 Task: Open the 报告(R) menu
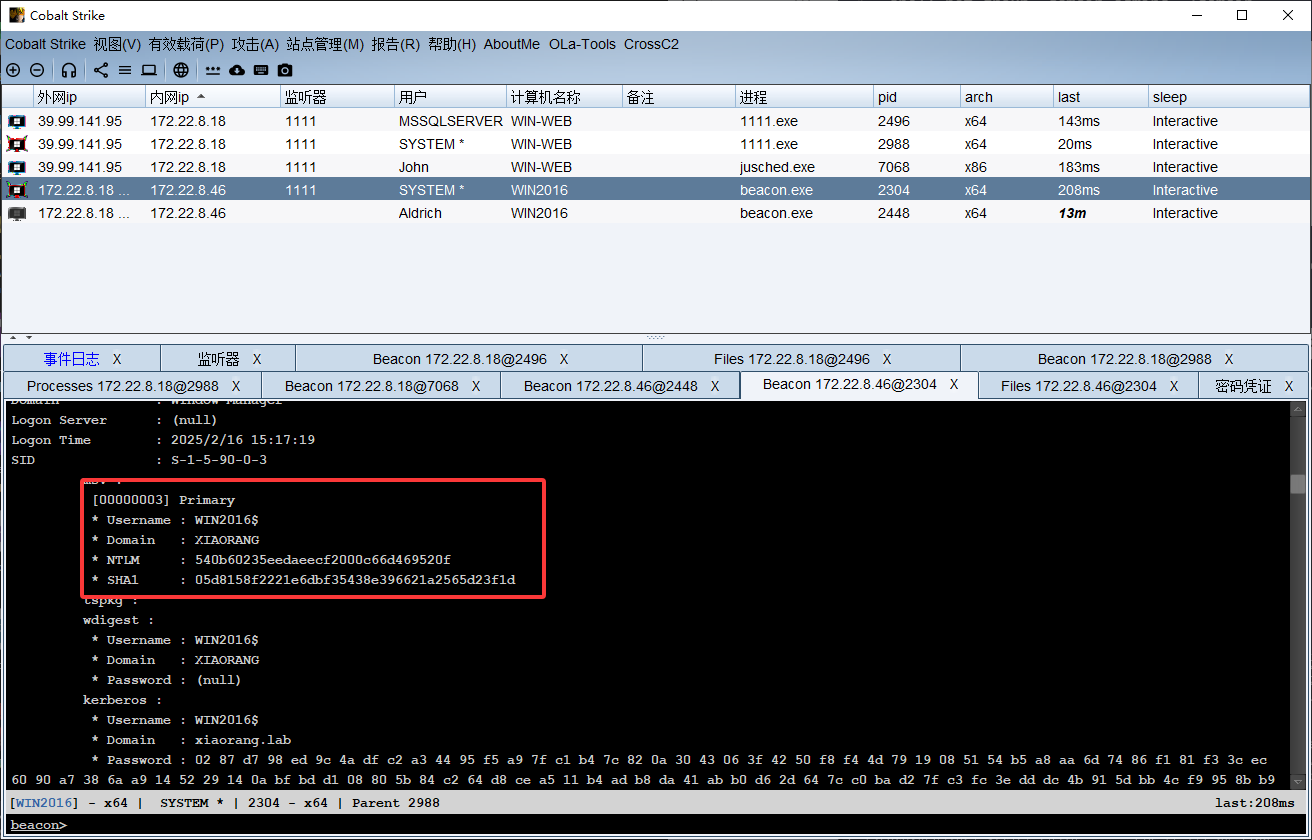395,44
